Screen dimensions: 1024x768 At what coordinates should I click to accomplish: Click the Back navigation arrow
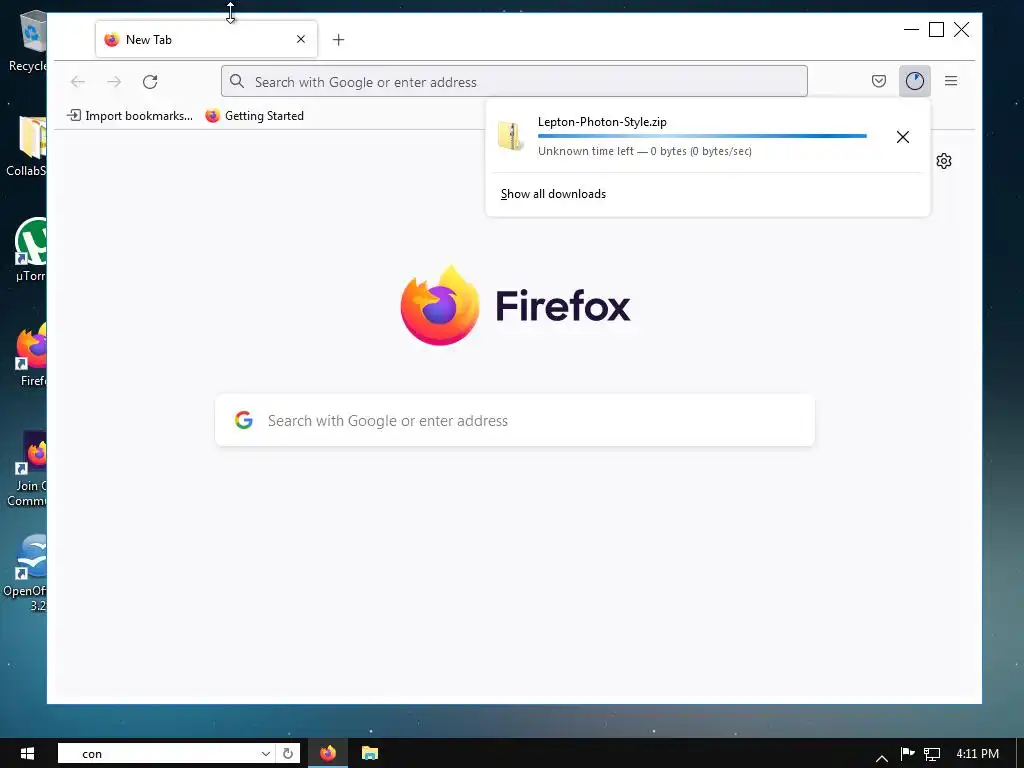coord(78,82)
